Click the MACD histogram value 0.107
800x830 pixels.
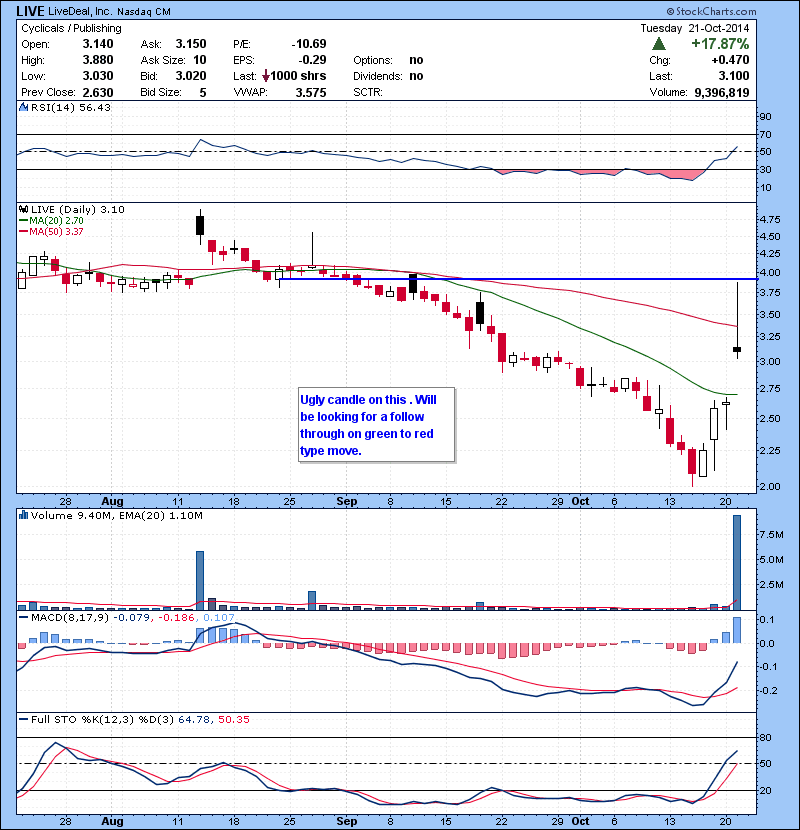[219, 617]
